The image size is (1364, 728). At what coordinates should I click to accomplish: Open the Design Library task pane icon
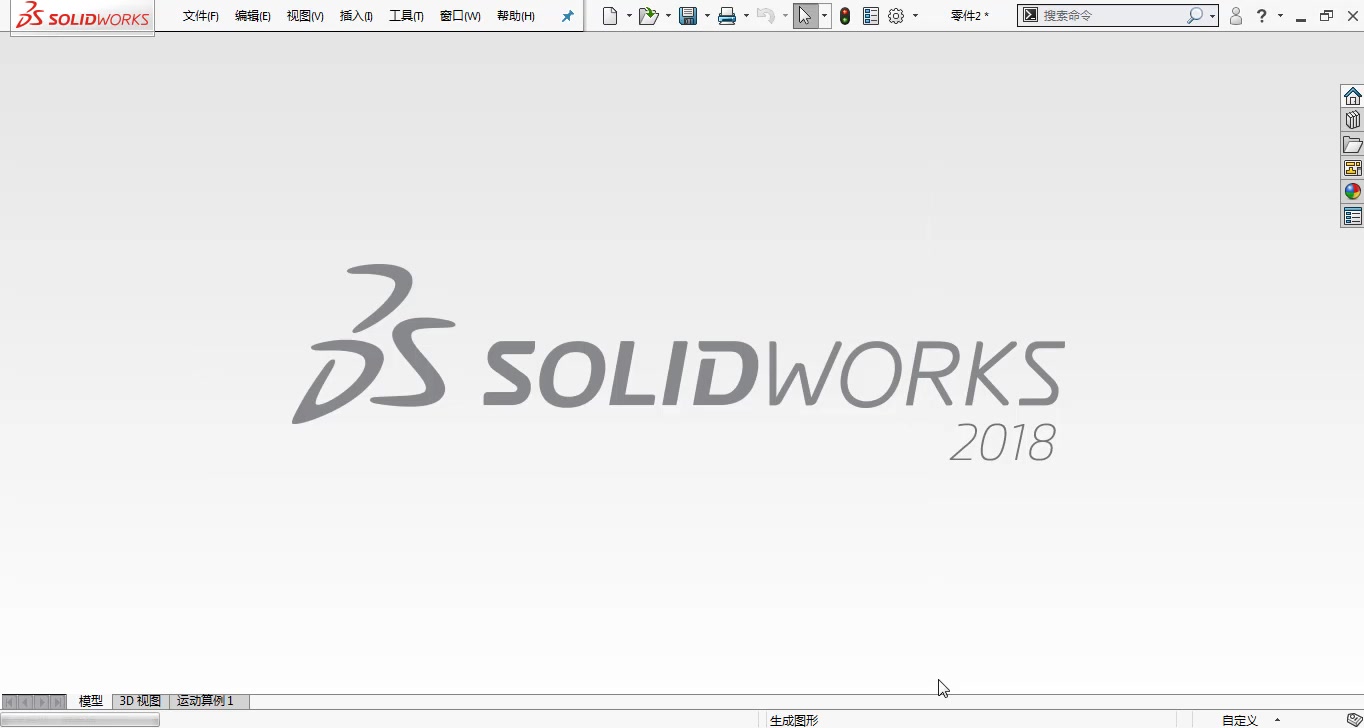pyautogui.click(x=1352, y=120)
